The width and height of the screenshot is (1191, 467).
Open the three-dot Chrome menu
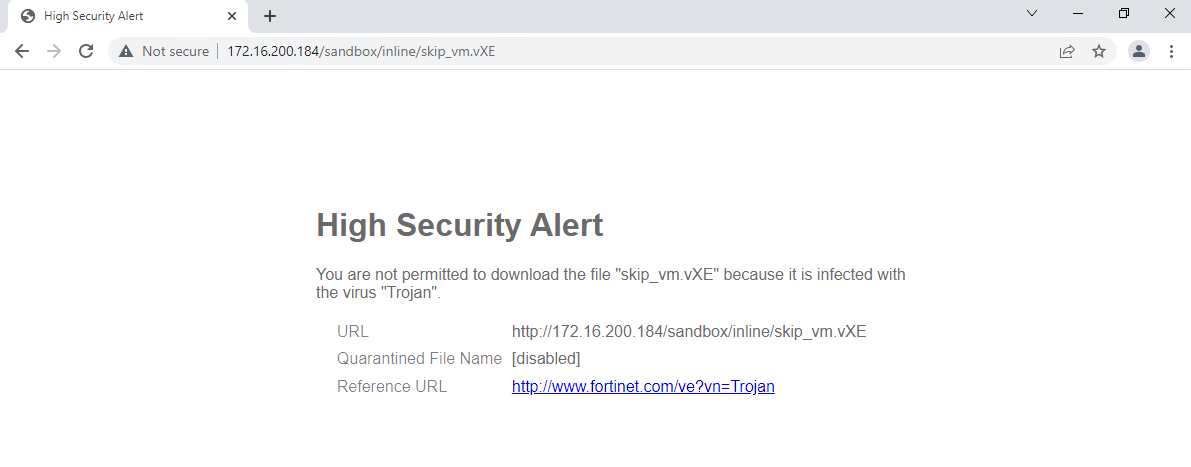tap(1171, 51)
